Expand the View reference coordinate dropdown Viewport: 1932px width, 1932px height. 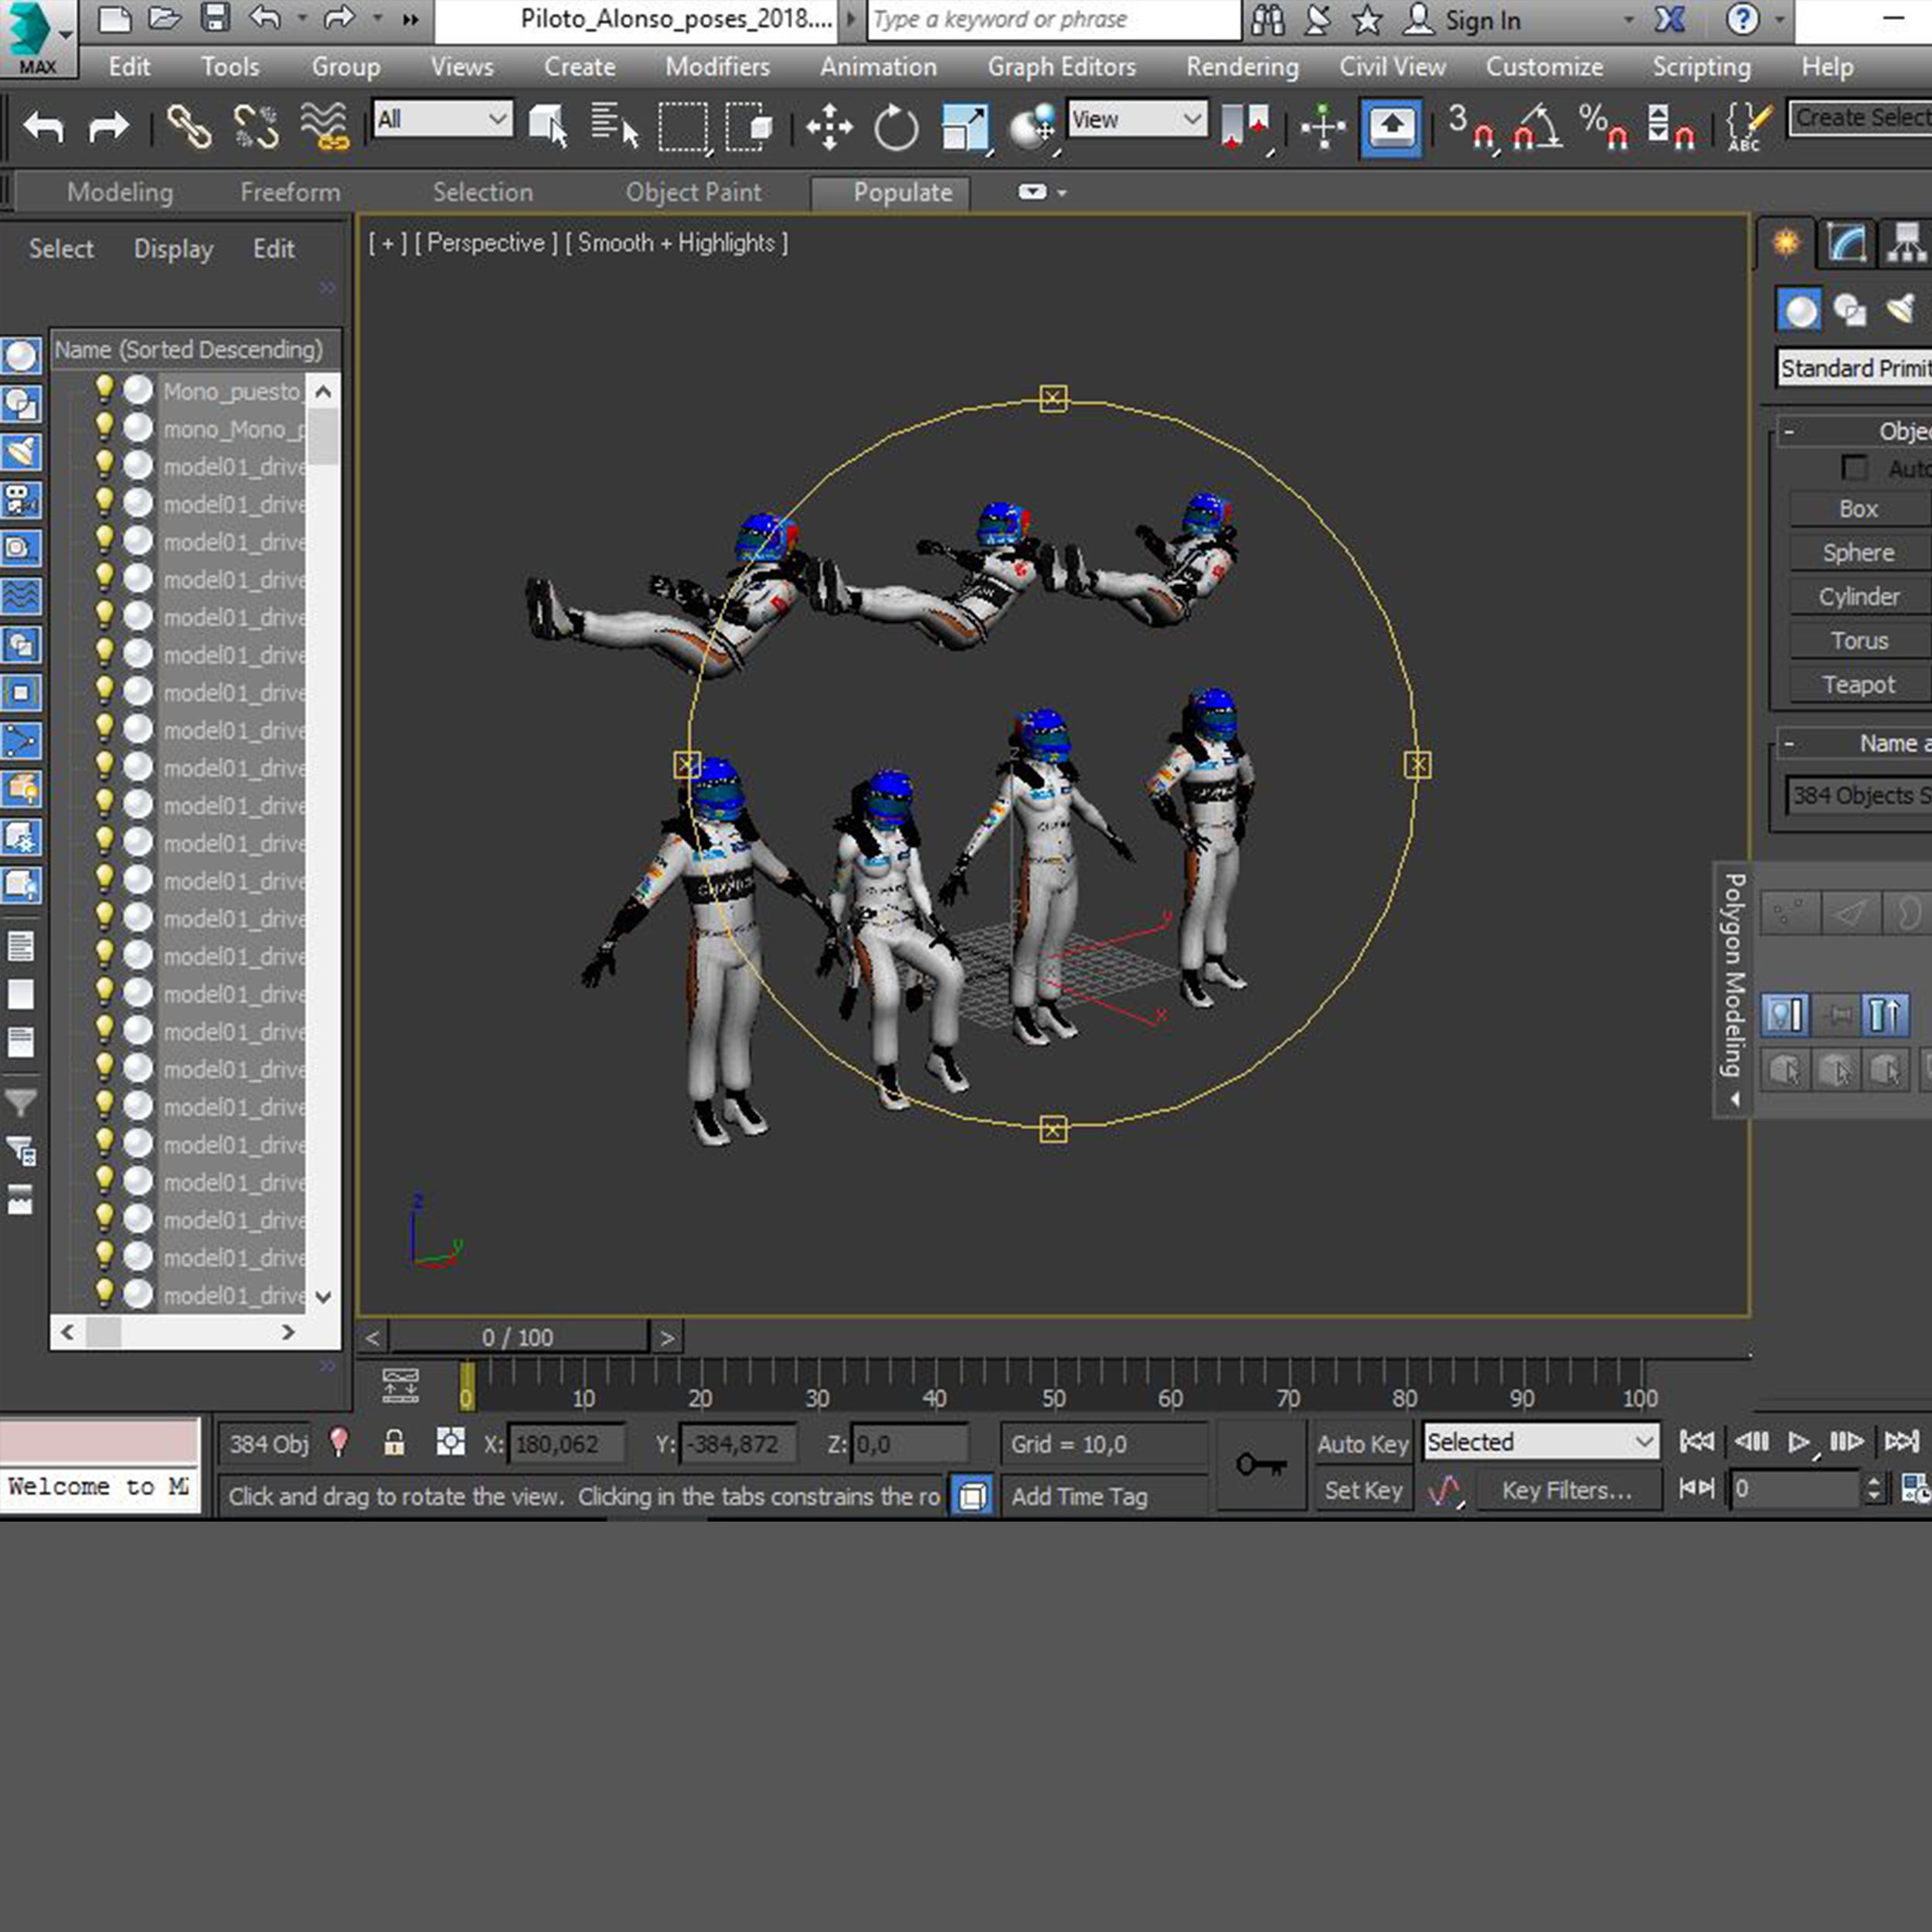click(x=1136, y=120)
